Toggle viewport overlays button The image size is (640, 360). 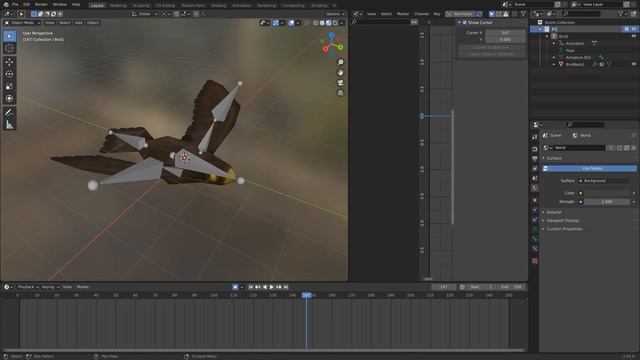(x=292, y=23)
